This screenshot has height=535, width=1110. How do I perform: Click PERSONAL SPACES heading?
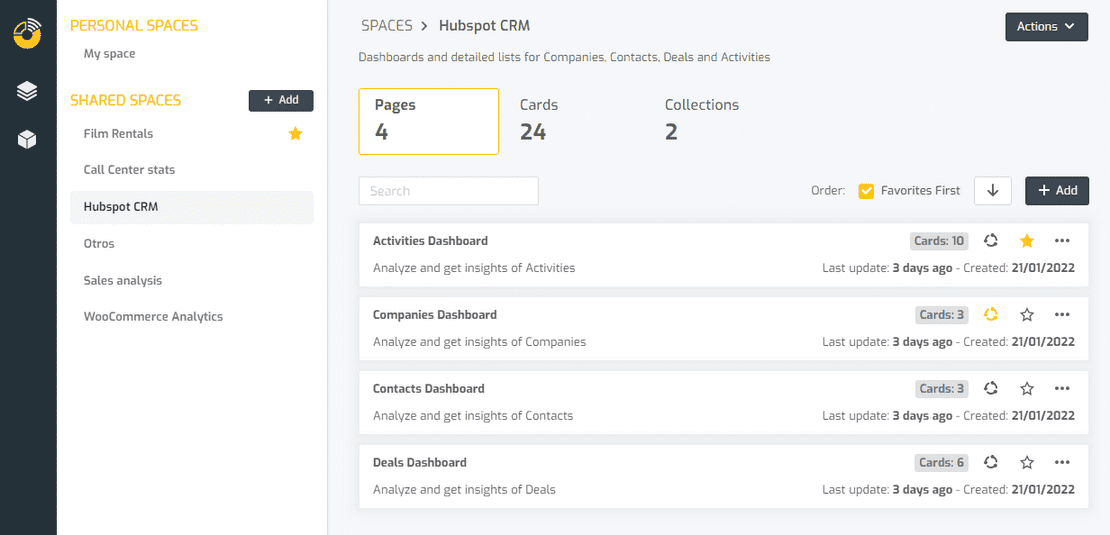tap(134, 25)
